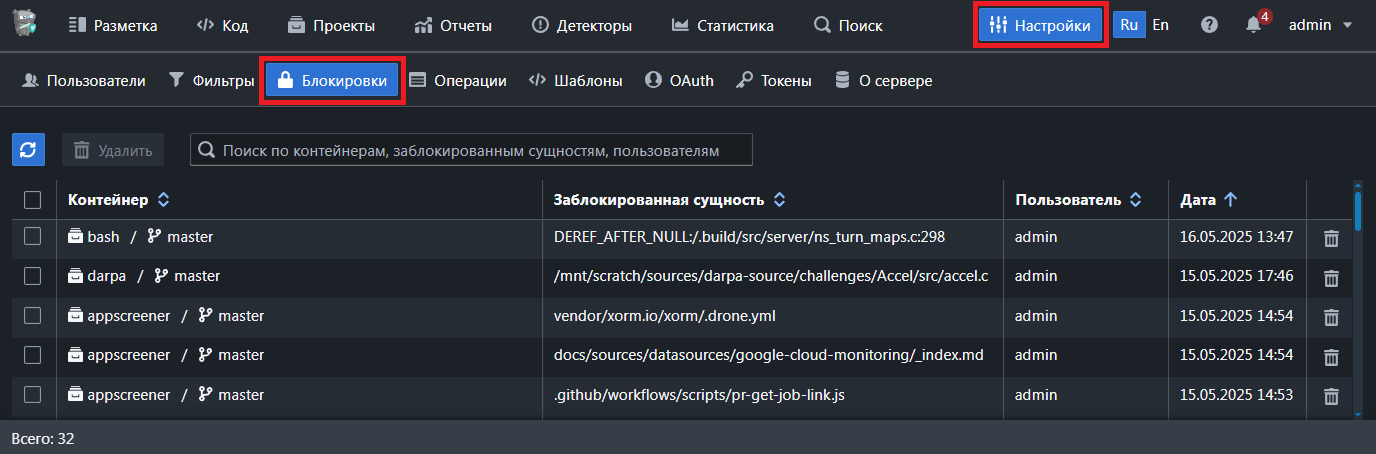The image size is (1376, 454).
Task: Open notifications bell icon
Action: tap(1254, 25)
